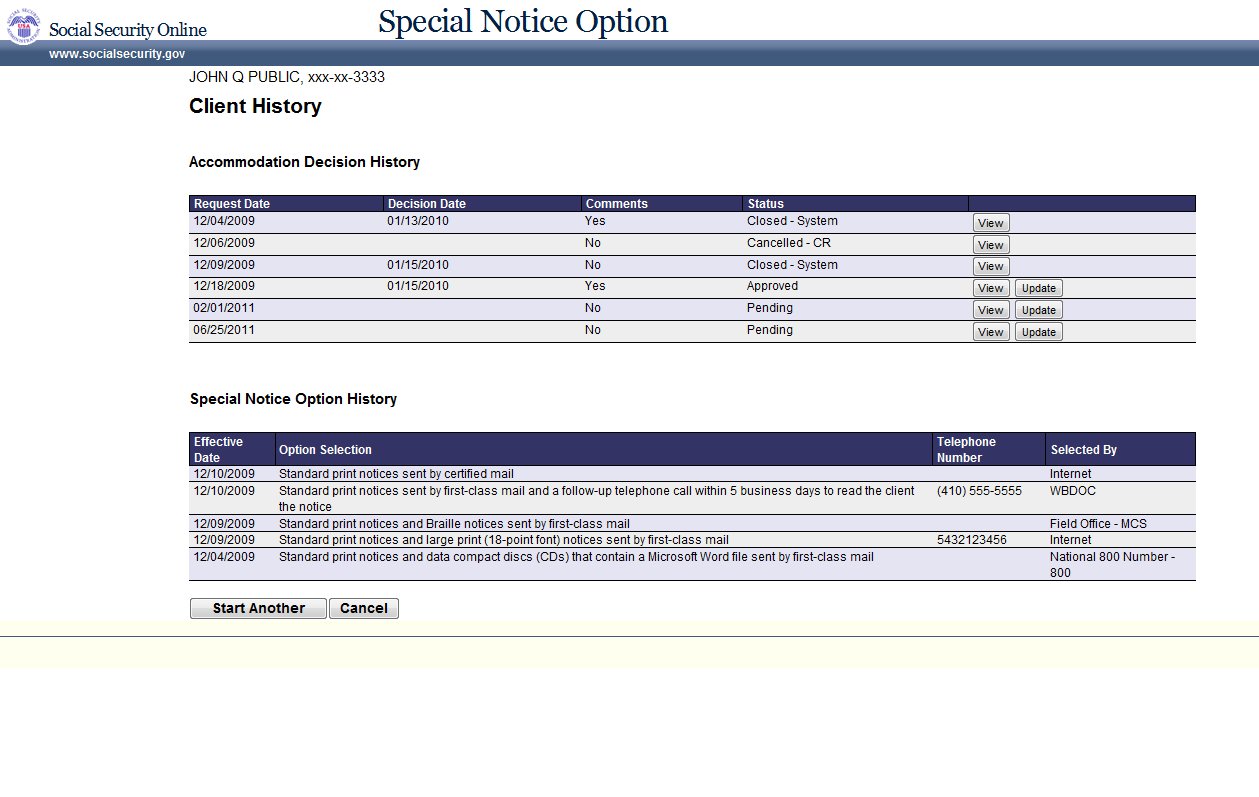This screenshot has width=1259, height=797.
Task: Click the Start Another button
Action: (x=258, y=608)
